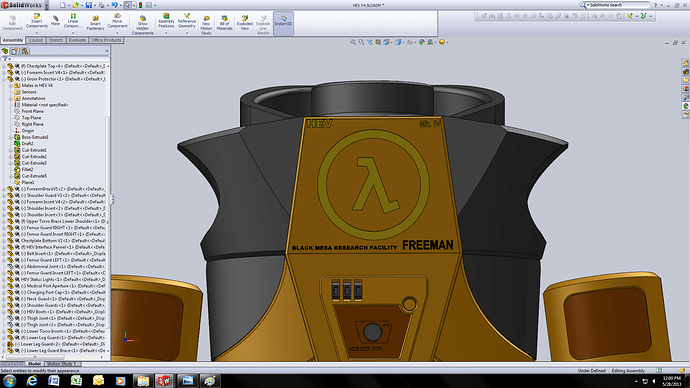This screenshot has width=690, height=388.
Task: Open the Sketch tab
Action: tap(55, 40)
